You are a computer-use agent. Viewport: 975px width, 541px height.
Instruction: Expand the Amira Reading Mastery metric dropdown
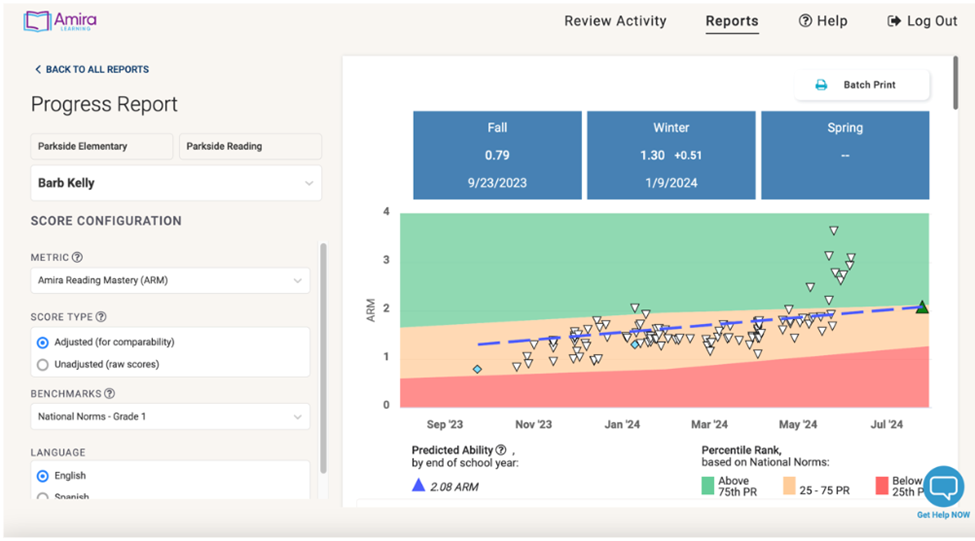pyautogui.click(x=170, y=281)
